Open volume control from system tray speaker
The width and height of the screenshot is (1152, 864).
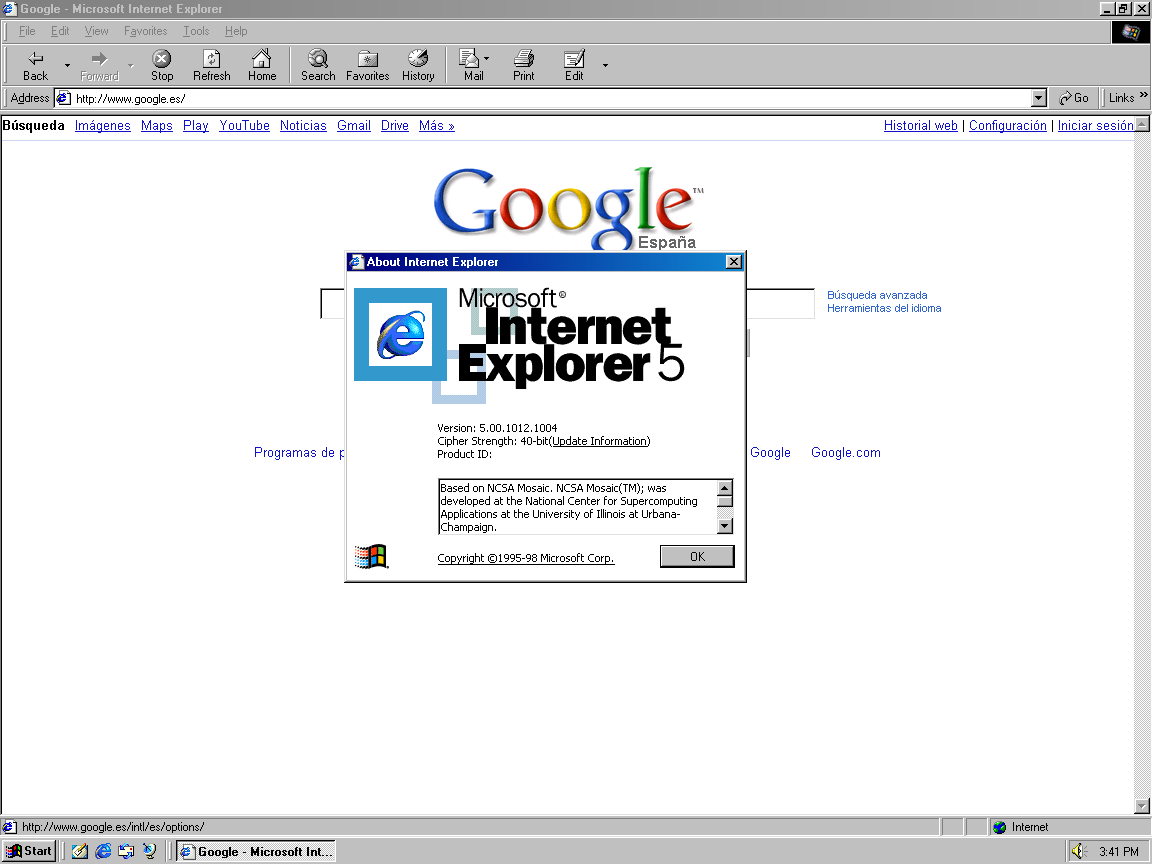point(1079,851)
